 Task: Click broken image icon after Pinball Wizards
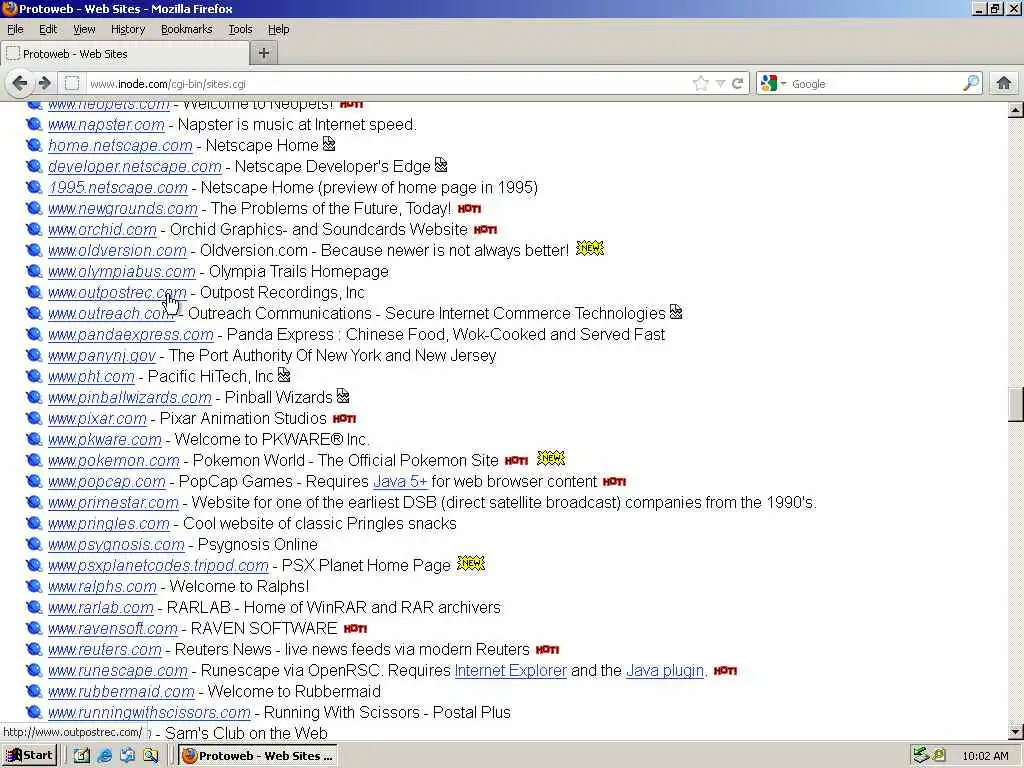click(x=343, y=396)
